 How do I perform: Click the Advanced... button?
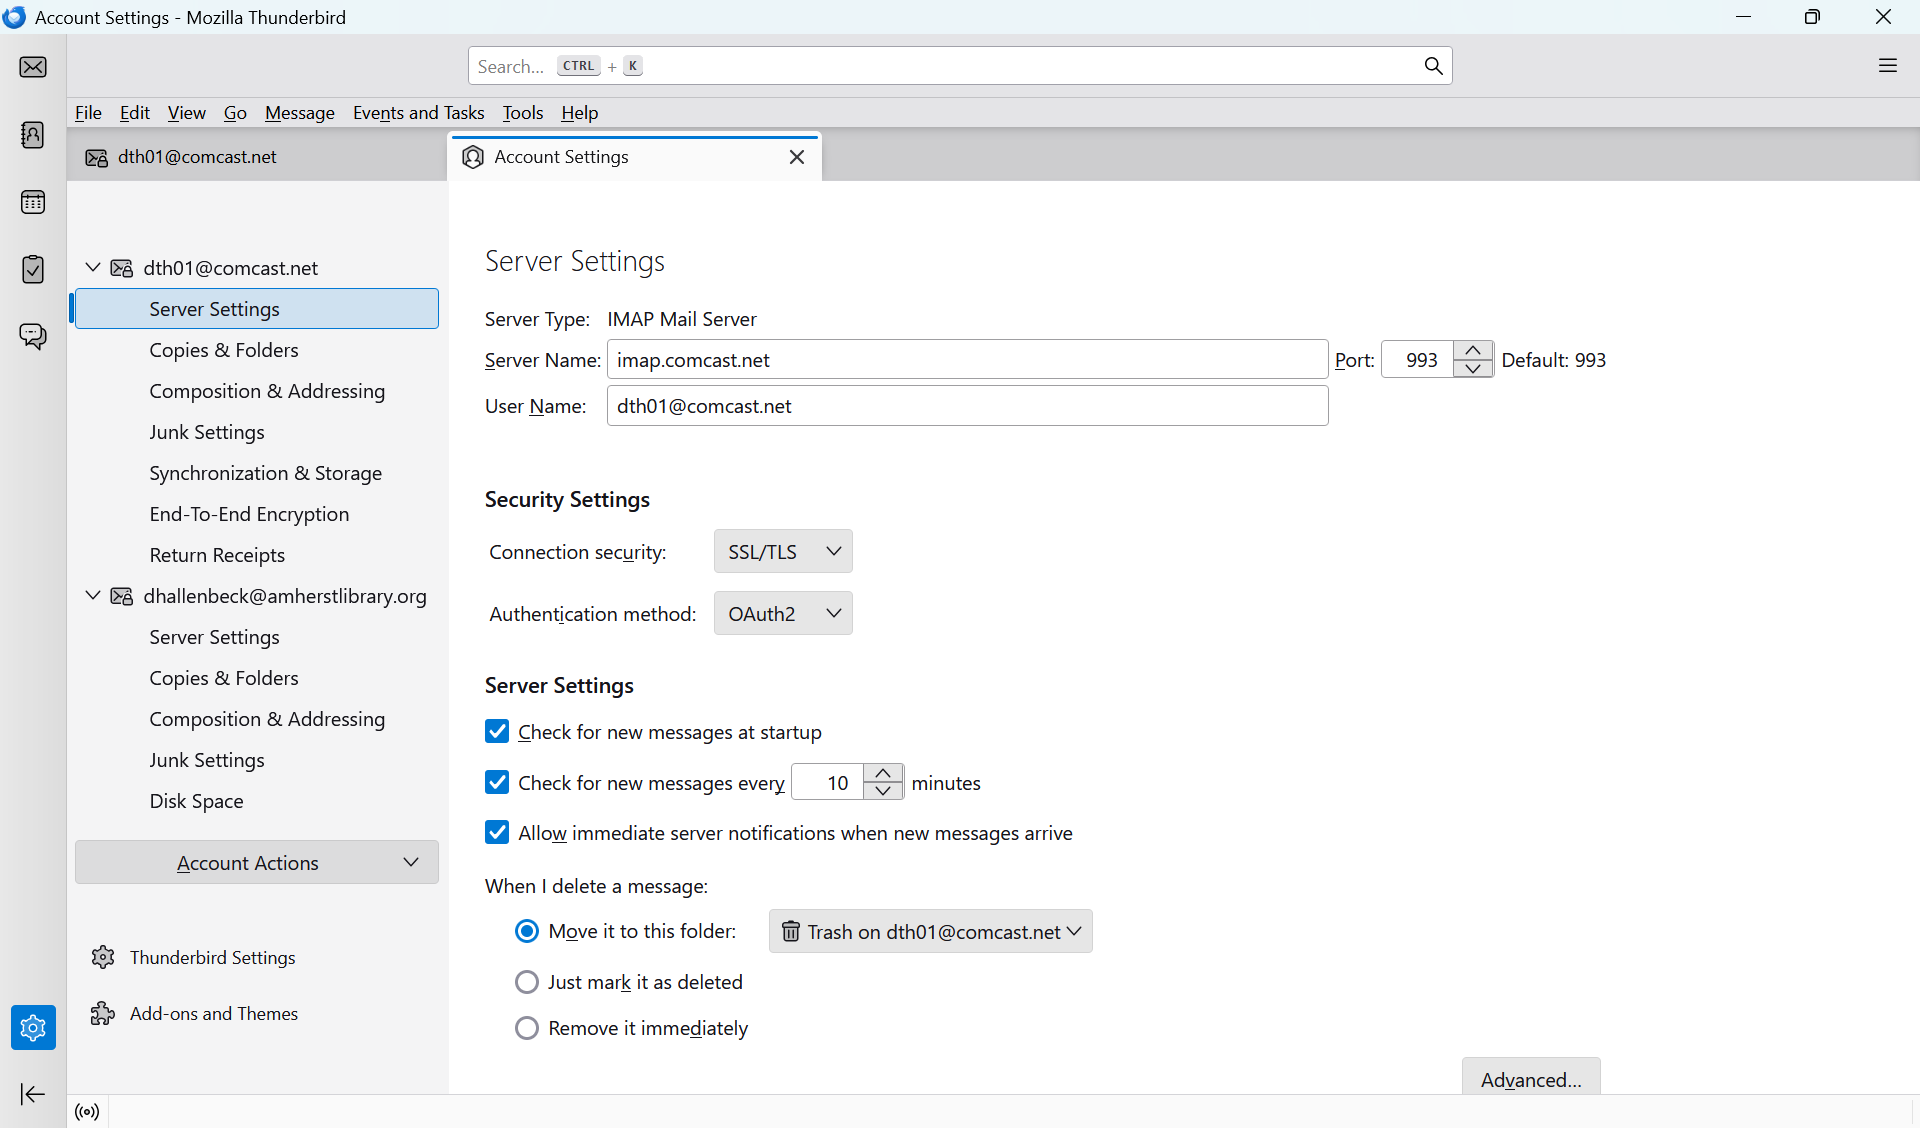click(x=1530, y=1079)
